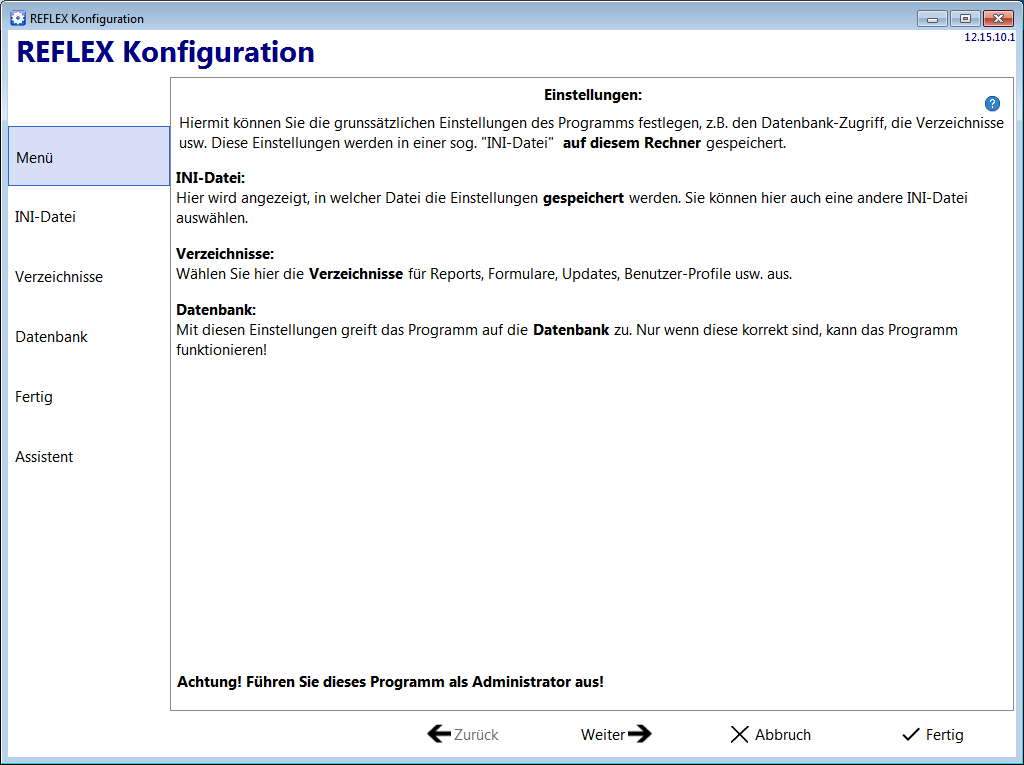Click the Verzeichnisse: bold heading in text
Image resolution: width=1024 pixels, height=765 pixels.
[225, 253]
